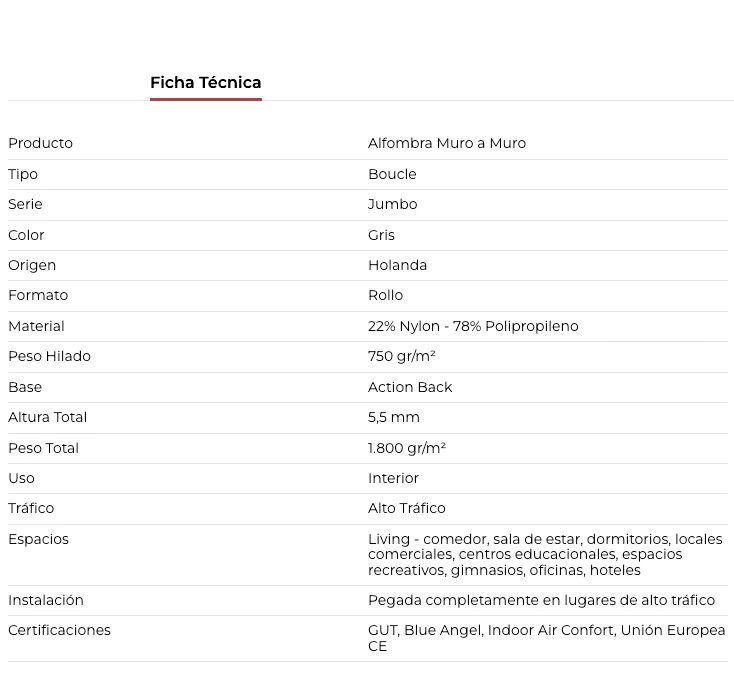
Task: Select the Producto row label
Action: 41,143
